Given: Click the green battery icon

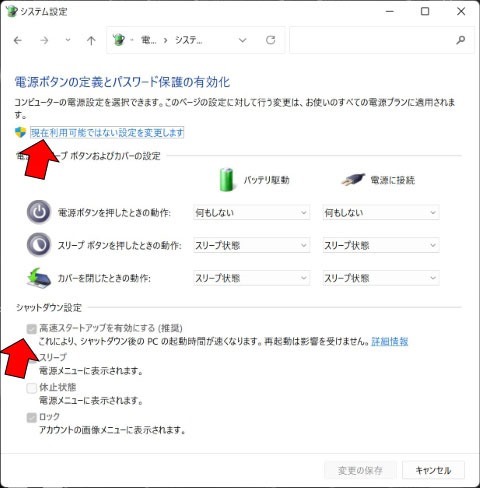Looking at the screenshot, I should tap(227, 180).
